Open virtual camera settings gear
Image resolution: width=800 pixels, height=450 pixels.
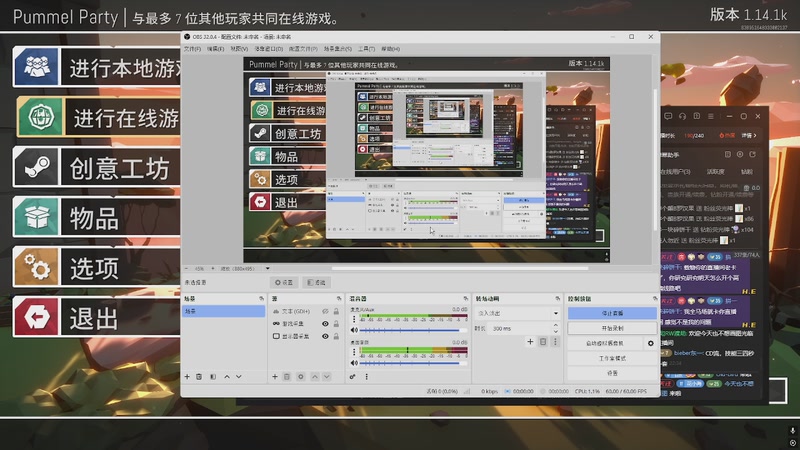[651, 343]
